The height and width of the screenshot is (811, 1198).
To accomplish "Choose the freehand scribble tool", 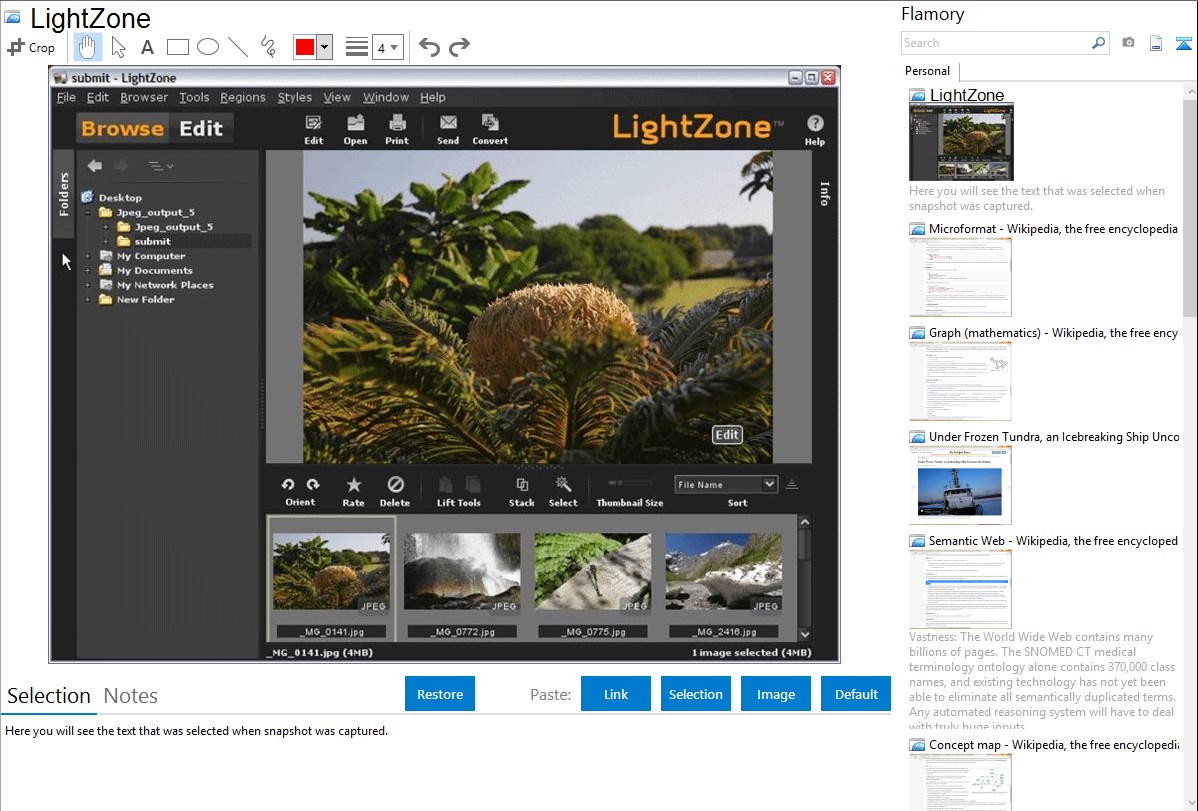I will 268,47.
